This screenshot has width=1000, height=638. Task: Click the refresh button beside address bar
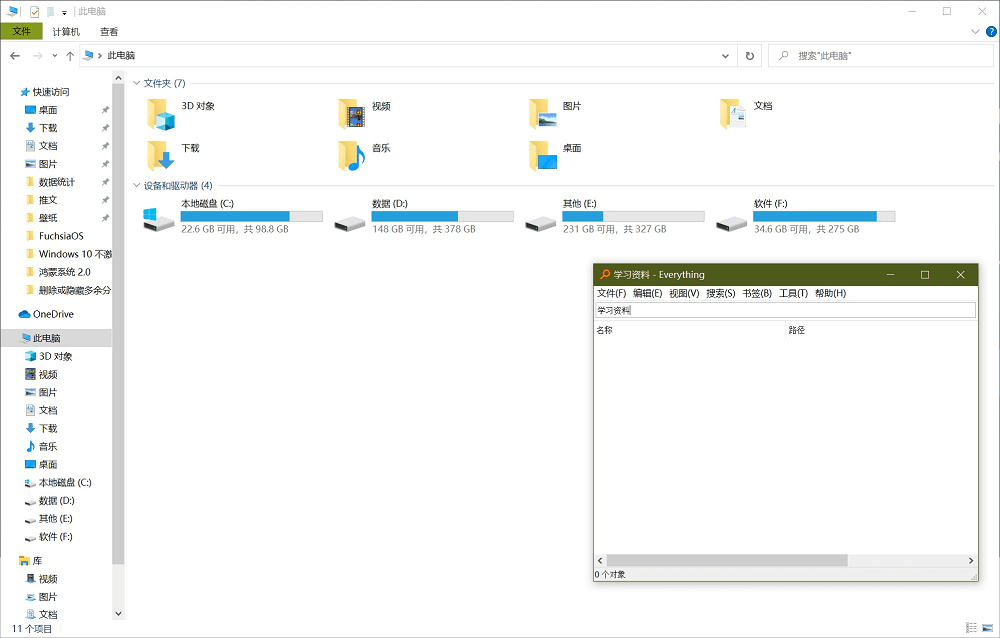pyautogui.click(x=750, y=56)
